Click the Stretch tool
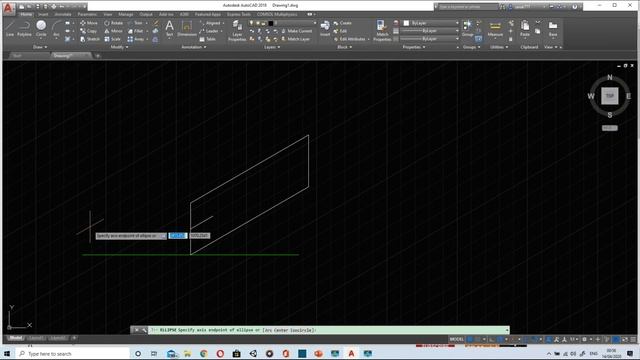Viewport: 640px width, 360px height. 90,39
